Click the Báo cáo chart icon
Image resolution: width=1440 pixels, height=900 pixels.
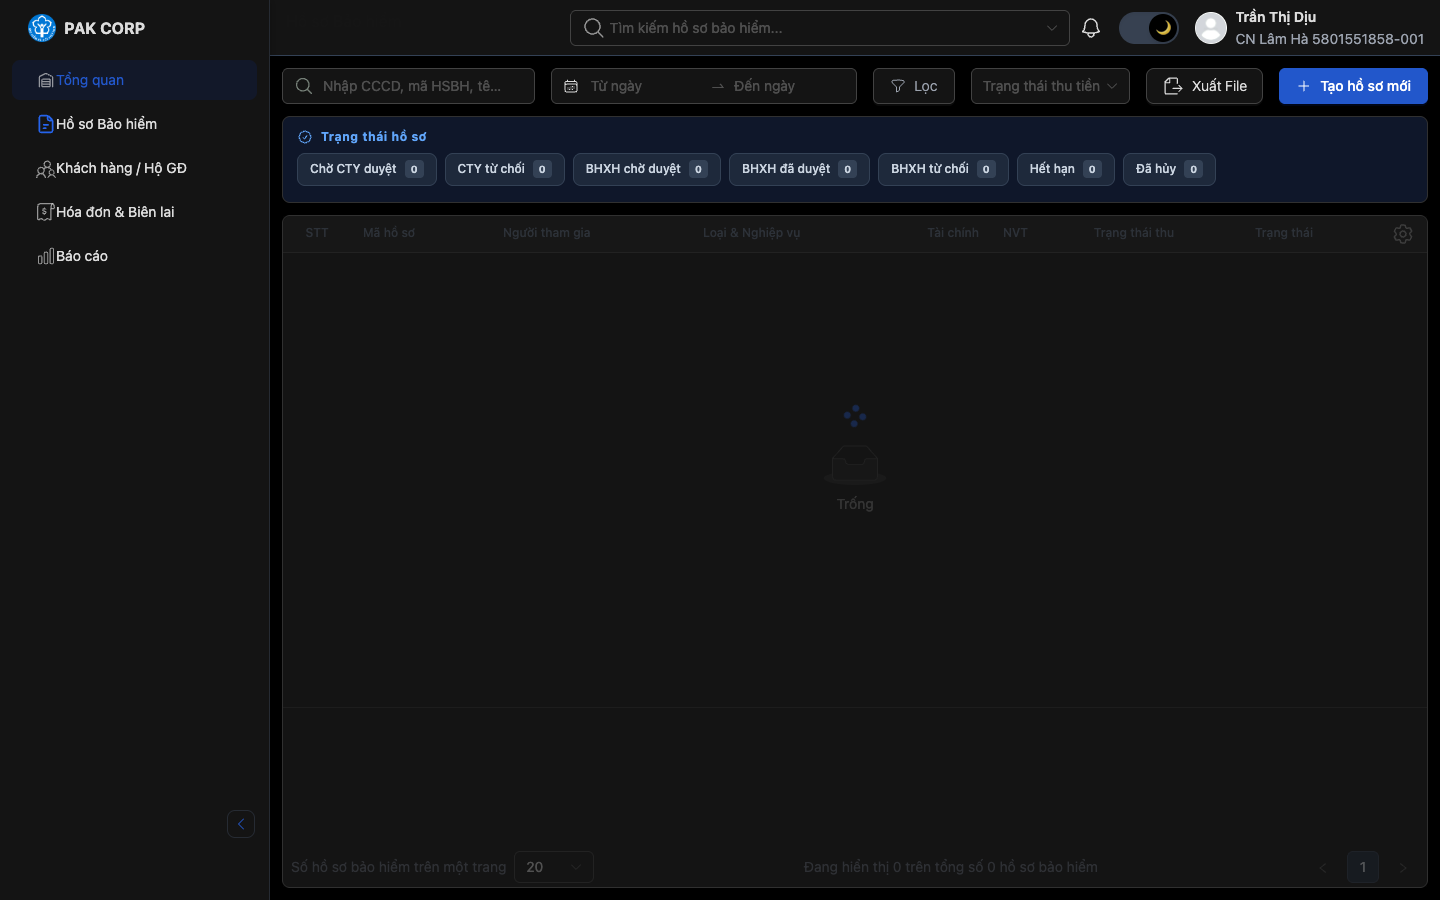pyautogui.click(x=46, y=257)
